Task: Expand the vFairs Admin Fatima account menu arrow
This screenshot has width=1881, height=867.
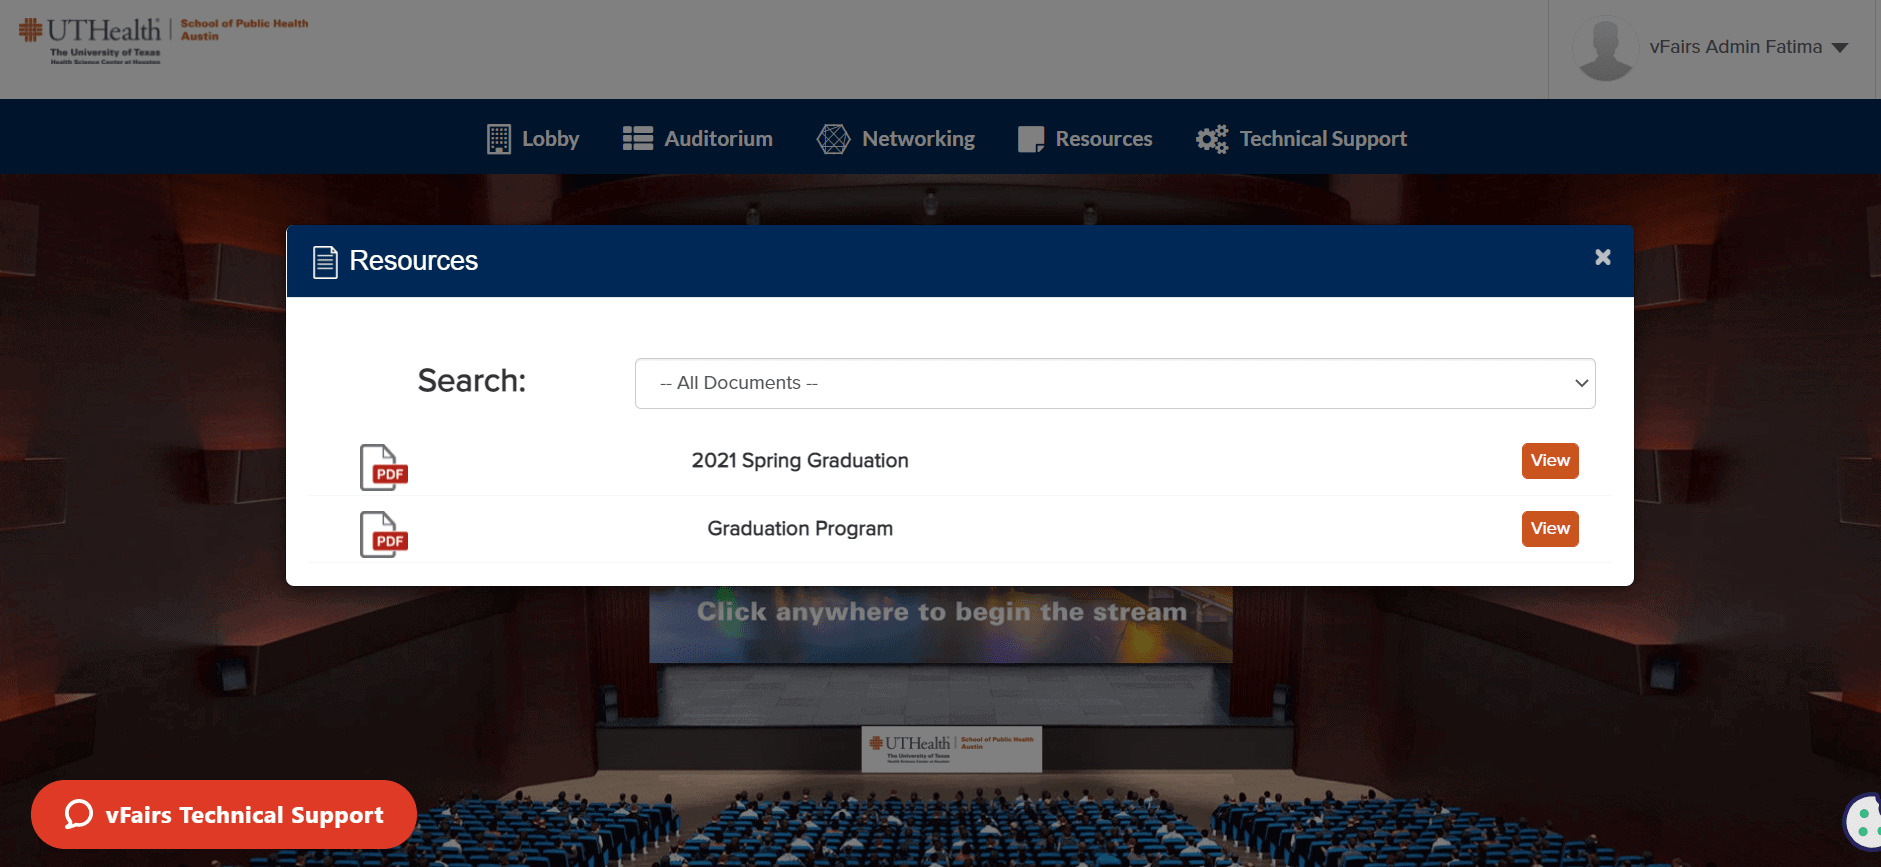Action: (1840, 48)
